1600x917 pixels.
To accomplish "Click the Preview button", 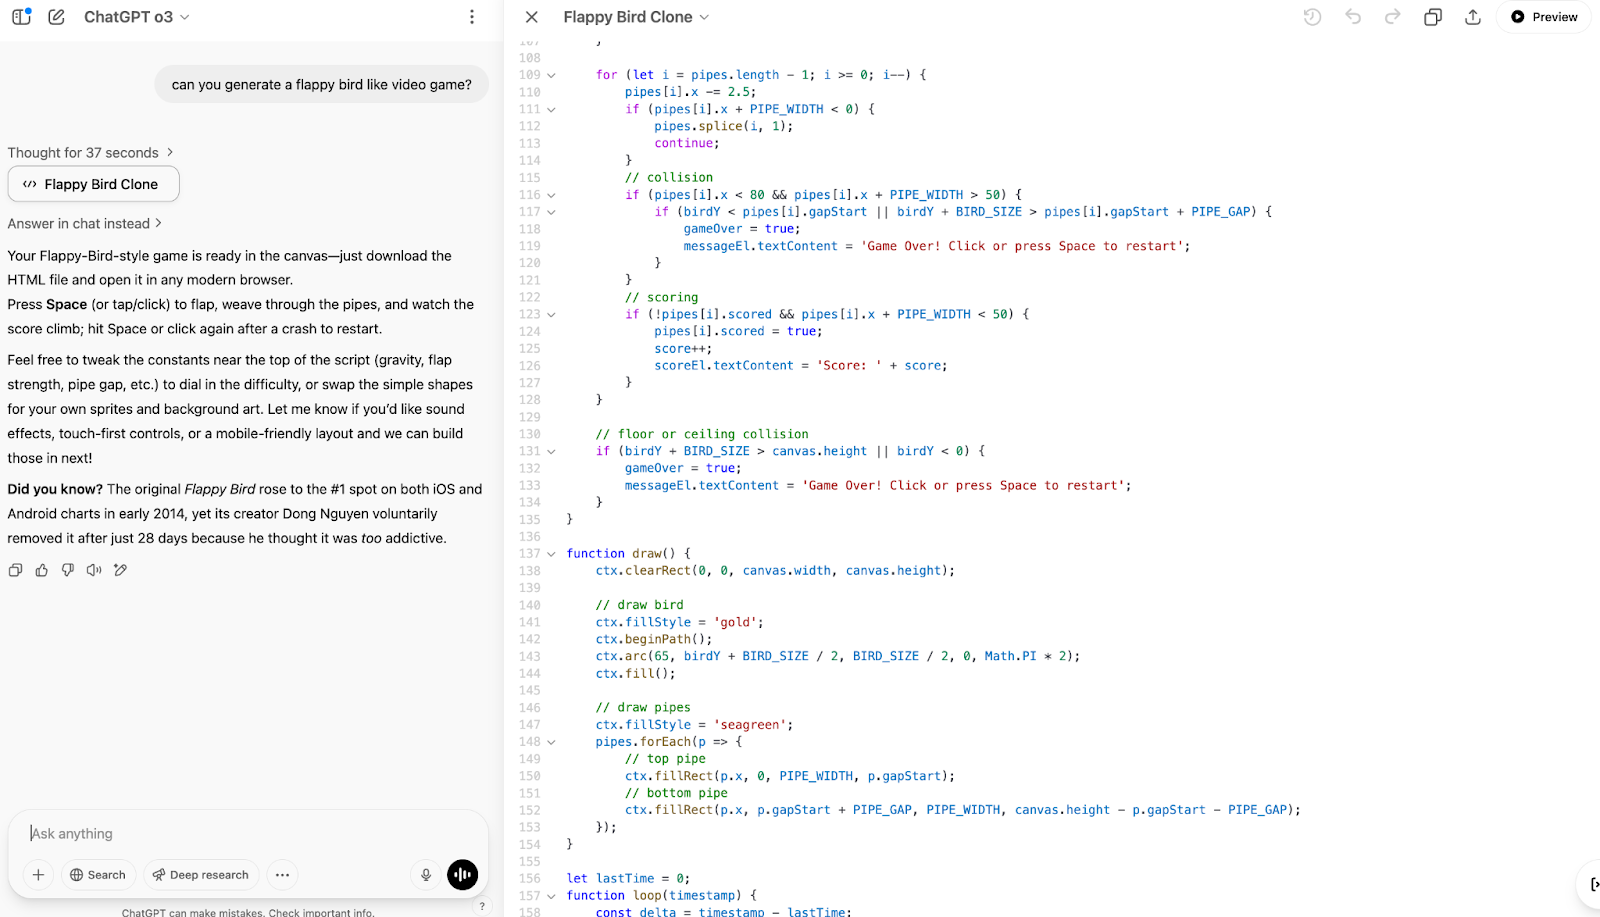I will [x=1544, y=17].
